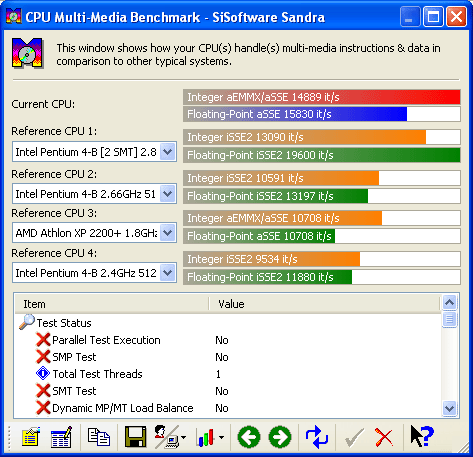Click the context help cursor icon
Screen dimensions: 473x457
tap(422, 436)
